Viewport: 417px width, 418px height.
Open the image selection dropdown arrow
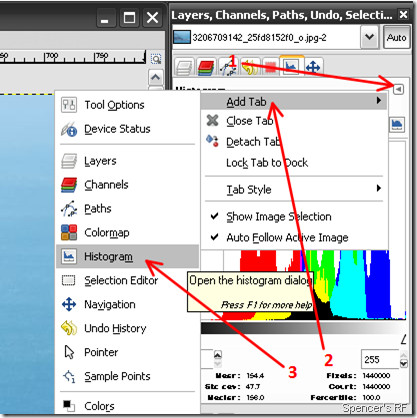point(369,37)
